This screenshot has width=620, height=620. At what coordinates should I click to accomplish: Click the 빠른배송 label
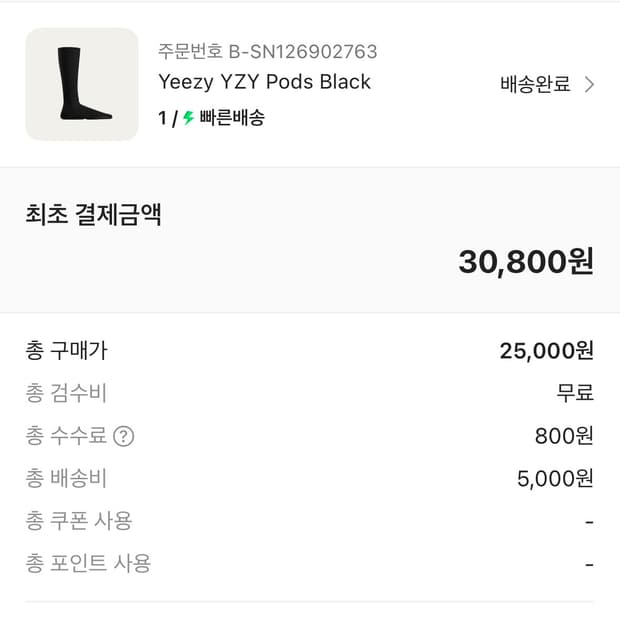pos(232,118)
